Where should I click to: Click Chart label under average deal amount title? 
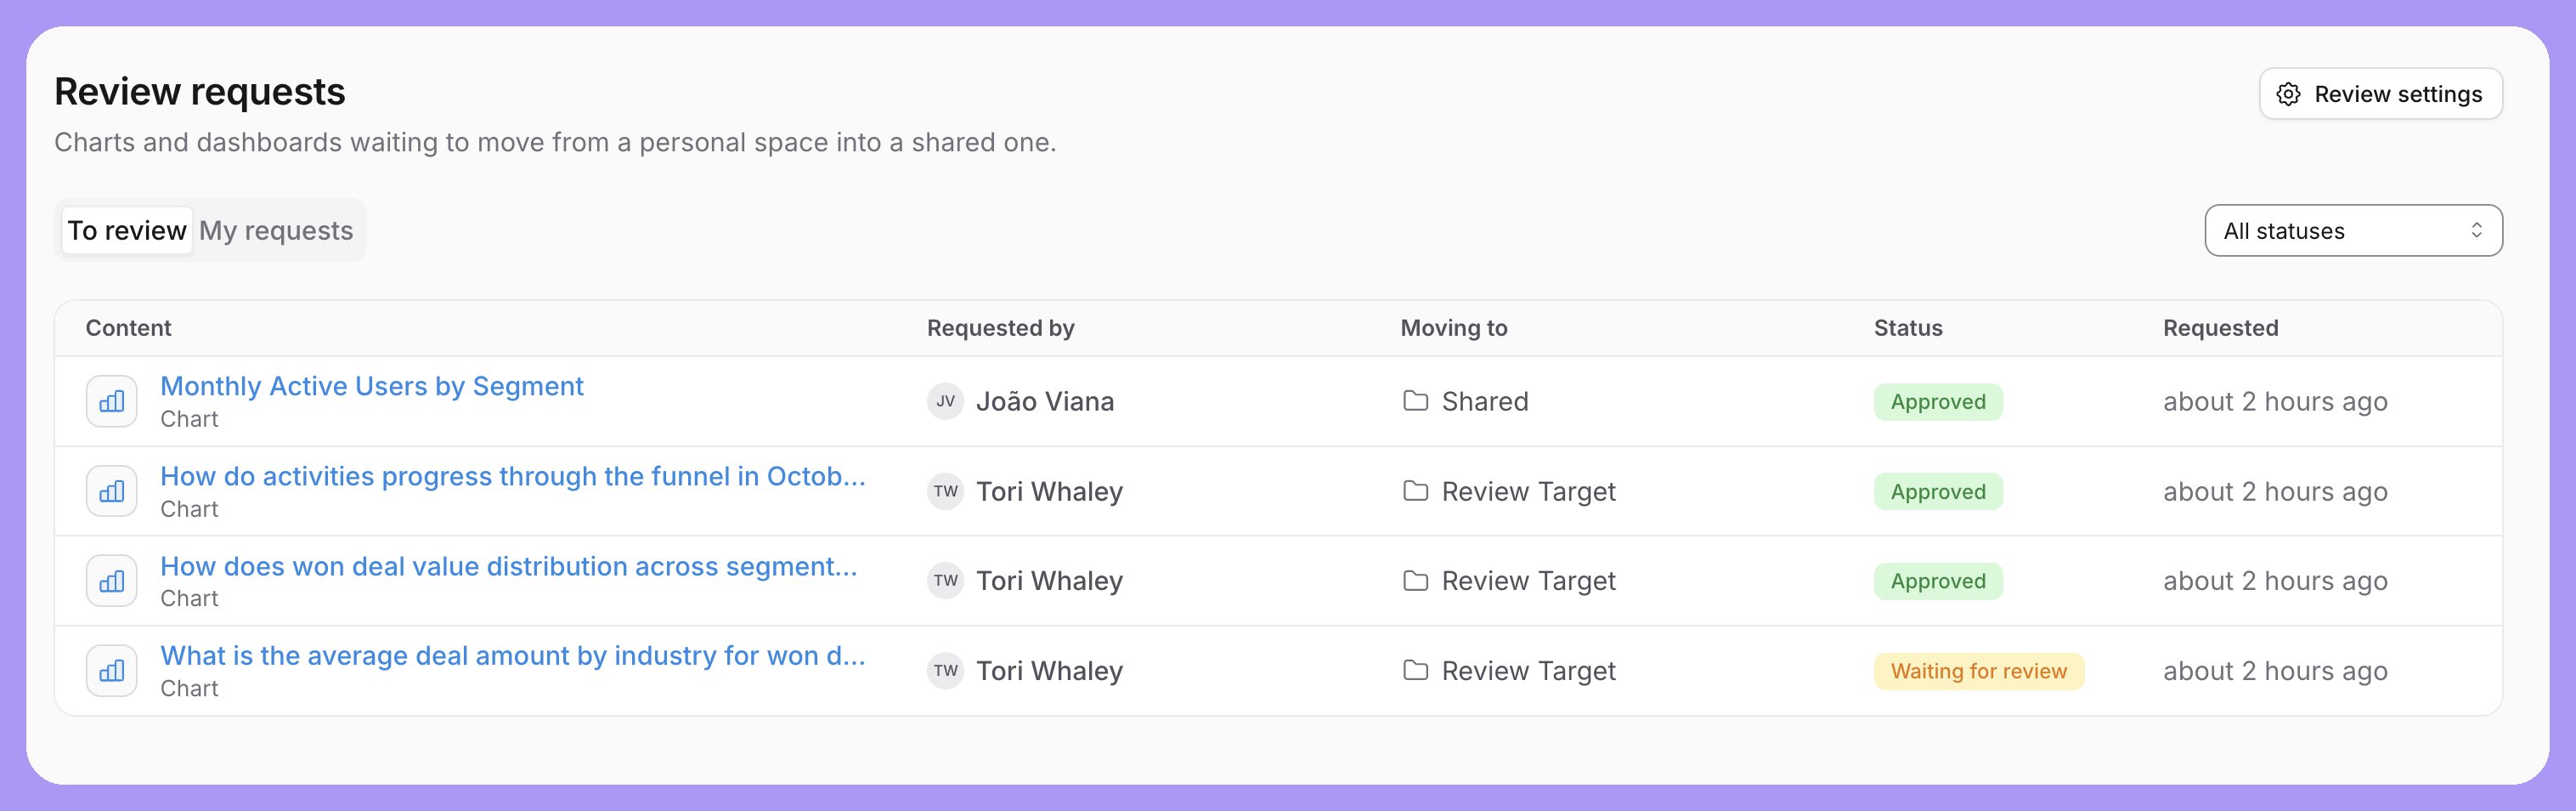189,688
